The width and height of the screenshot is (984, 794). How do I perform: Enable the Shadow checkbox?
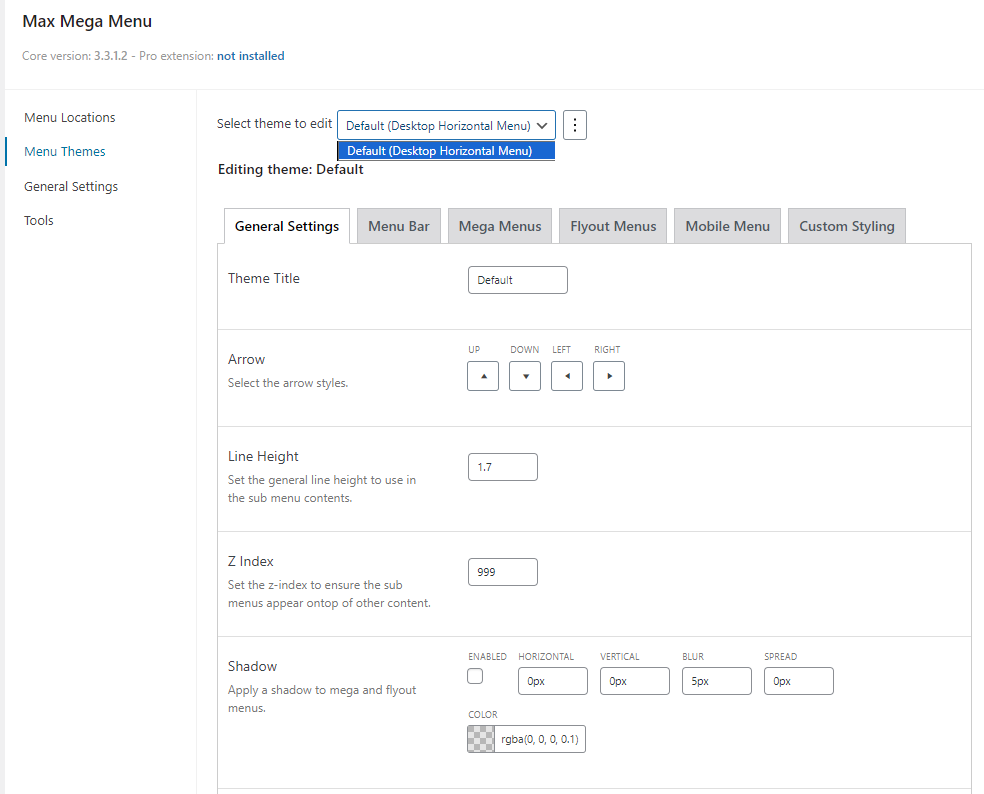click(x=475, y=676)
